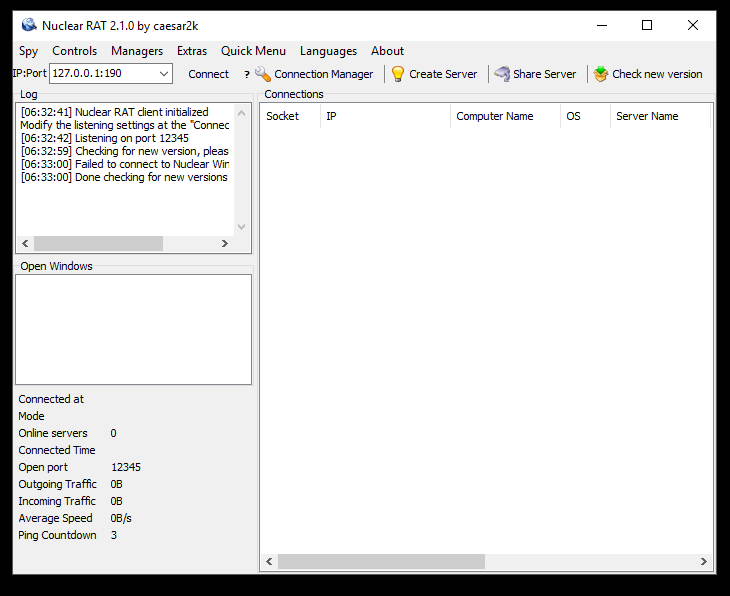Click the Check new version download icon
The image size is (730, 596).
pos(601,74)
